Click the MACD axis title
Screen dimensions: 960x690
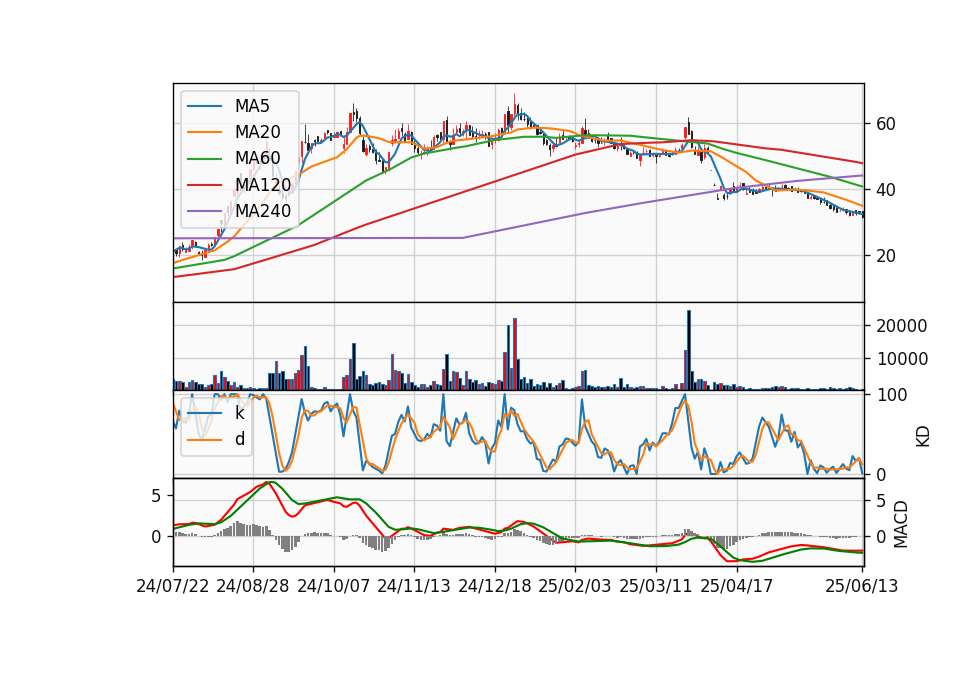click(x=901, y=524)
